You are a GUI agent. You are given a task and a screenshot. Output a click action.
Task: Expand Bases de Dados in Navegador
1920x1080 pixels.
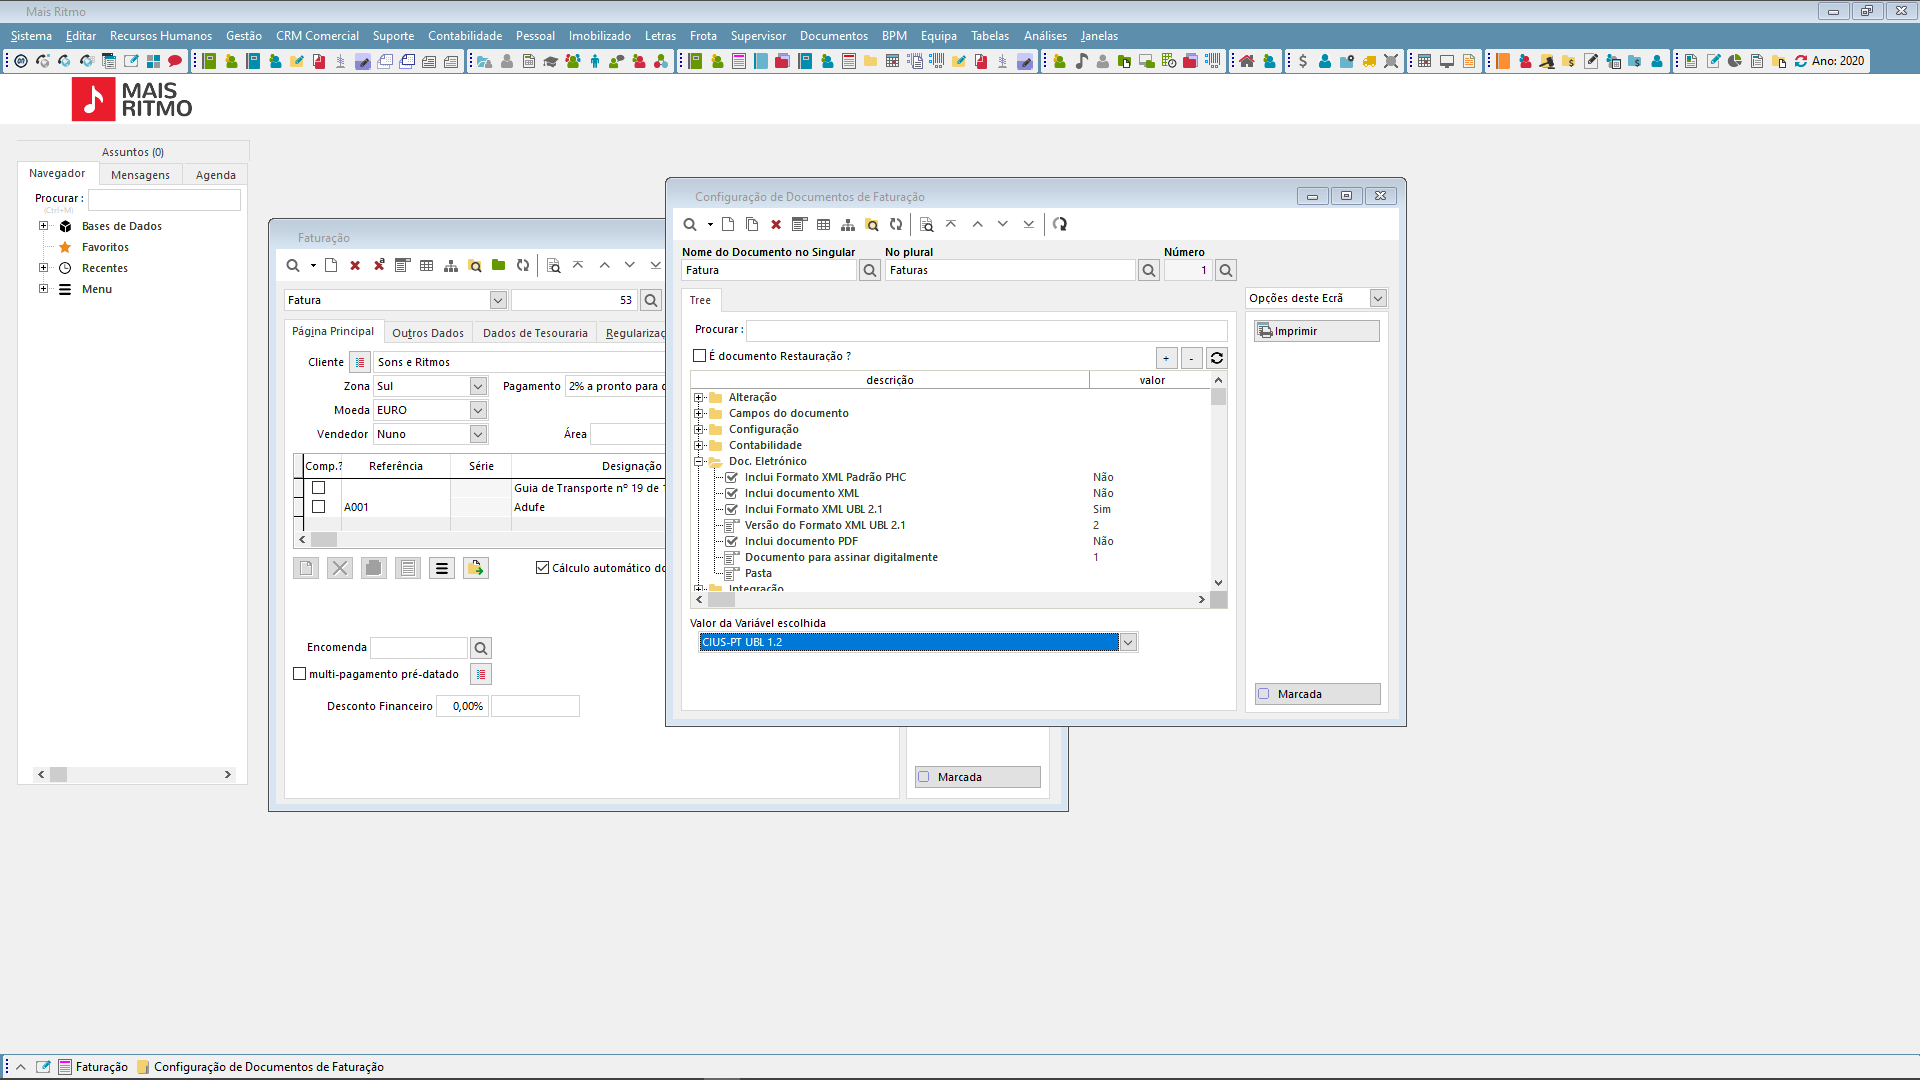tap(43, 226)
